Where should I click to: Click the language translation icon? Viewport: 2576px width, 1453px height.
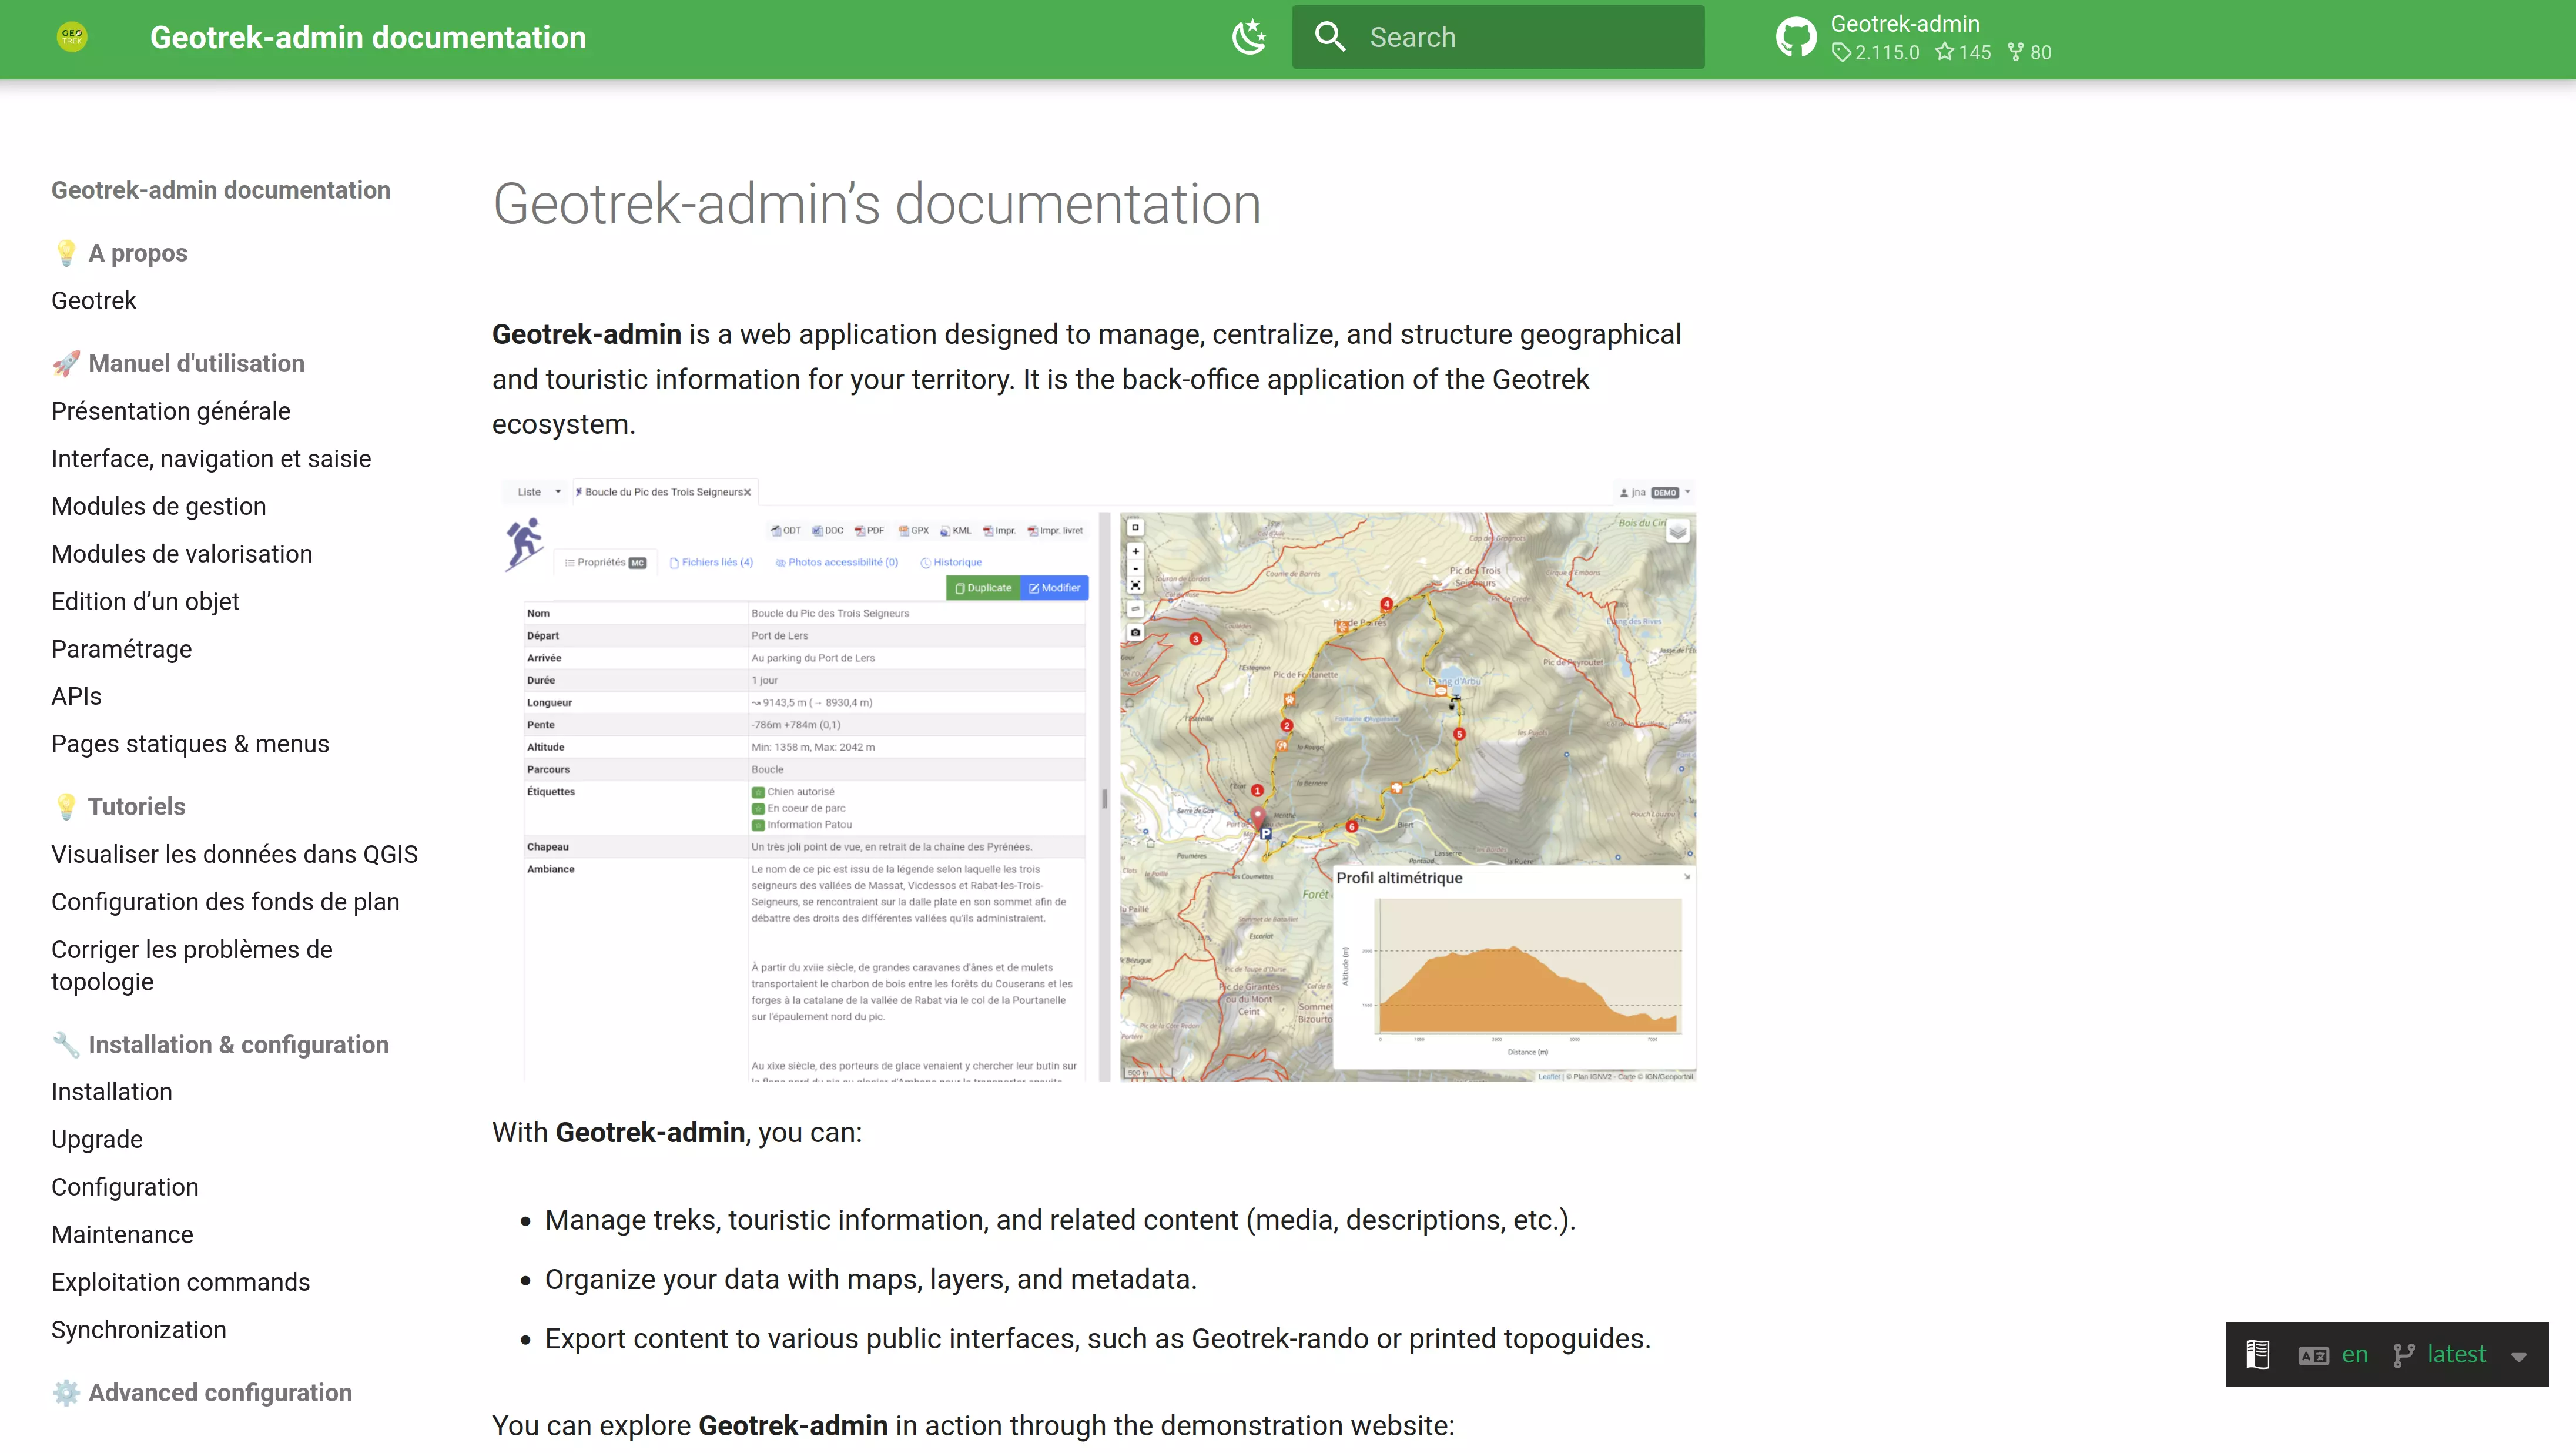(x=2313, y=1356)
